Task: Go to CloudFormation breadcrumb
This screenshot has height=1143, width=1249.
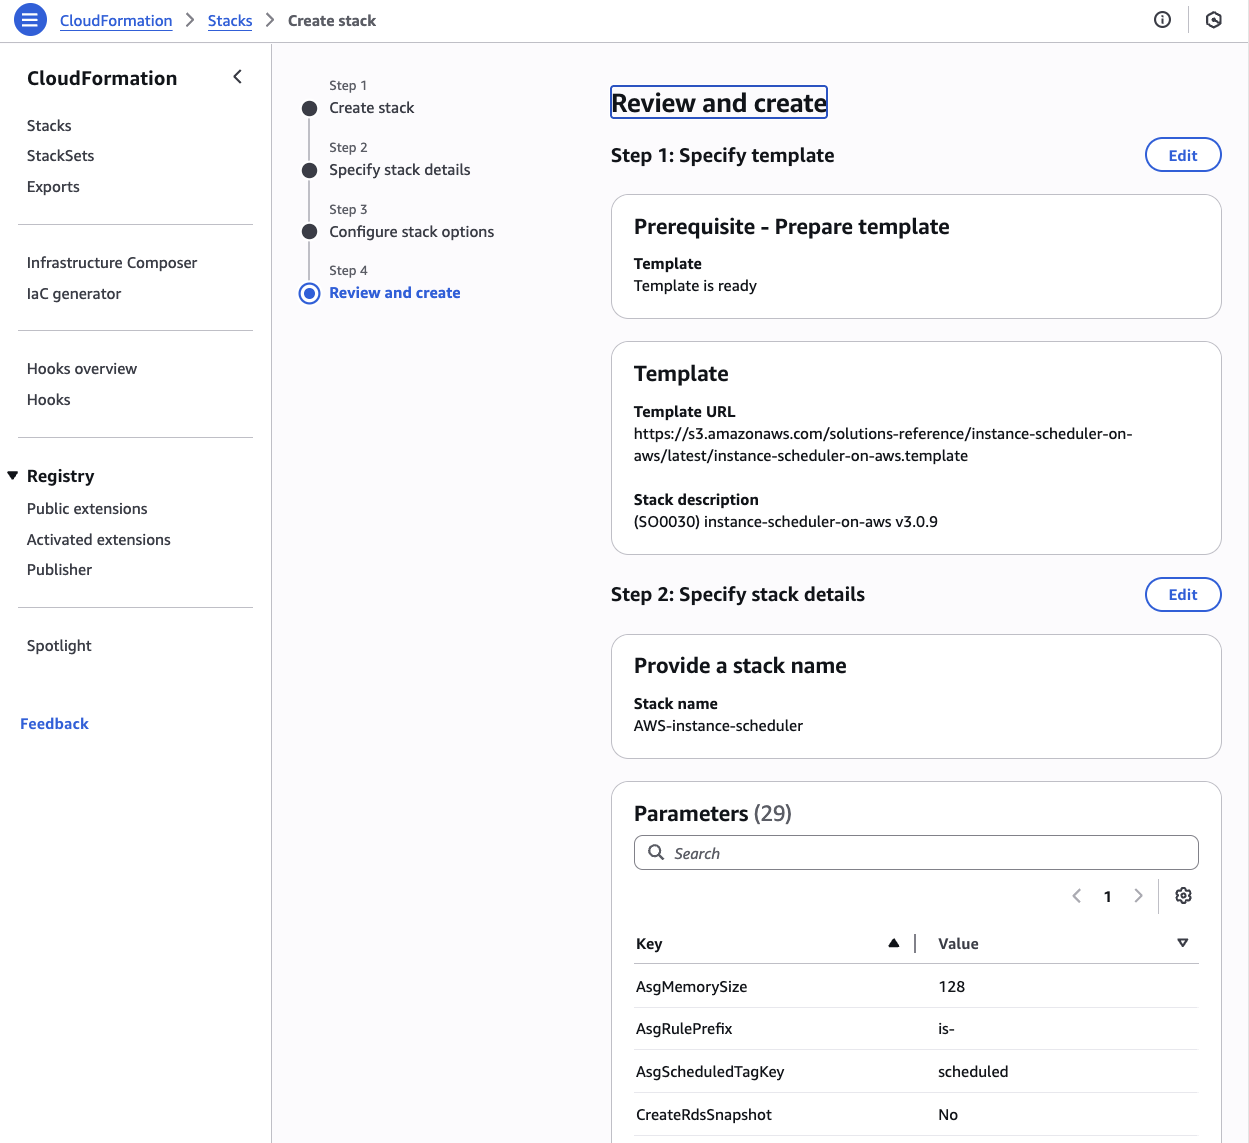Action: [116, 21]
